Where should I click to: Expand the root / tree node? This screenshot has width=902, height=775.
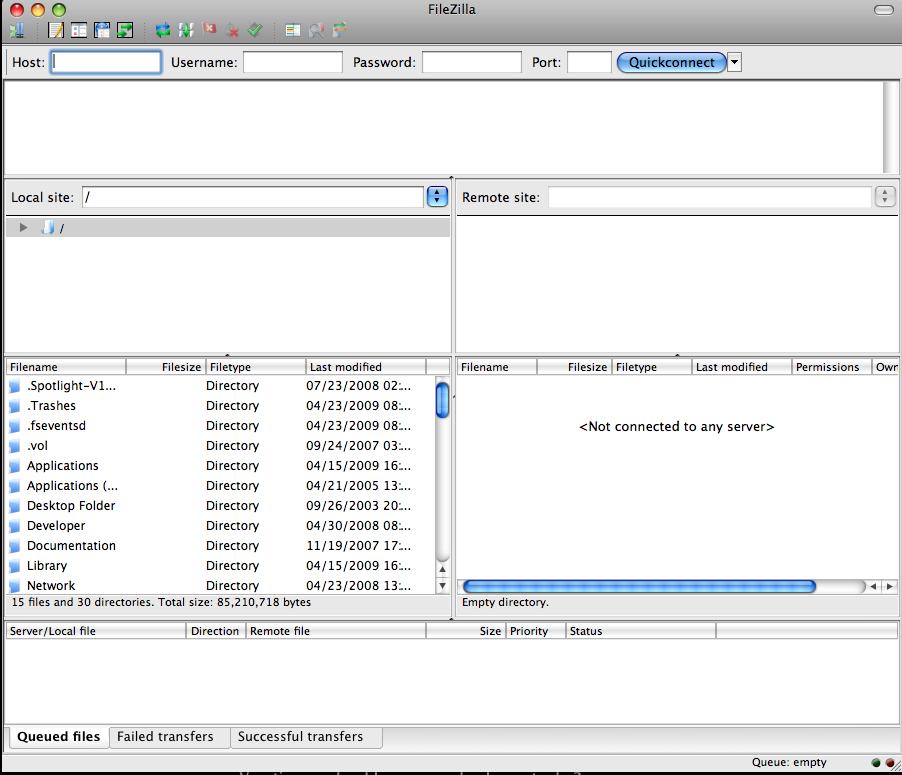point(23,228)
